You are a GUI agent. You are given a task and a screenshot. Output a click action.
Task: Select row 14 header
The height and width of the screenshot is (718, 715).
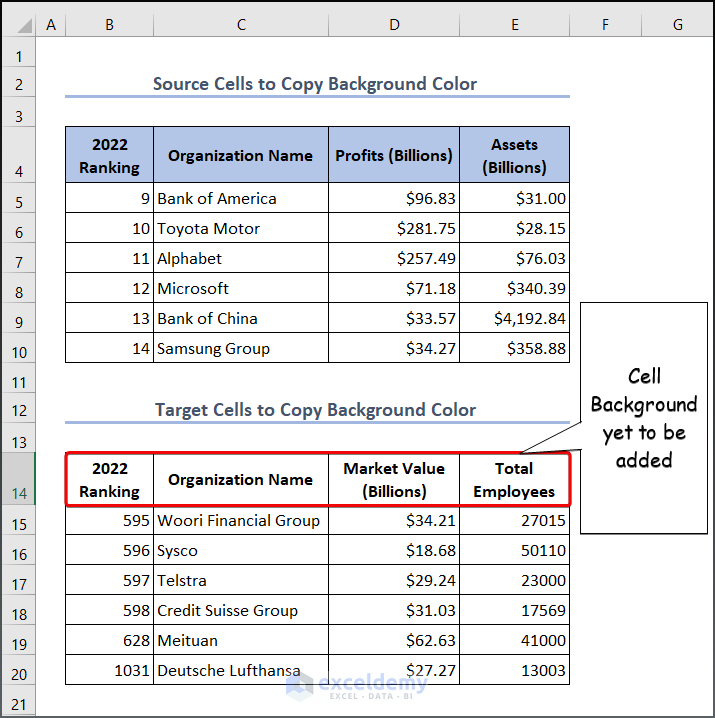19,479
